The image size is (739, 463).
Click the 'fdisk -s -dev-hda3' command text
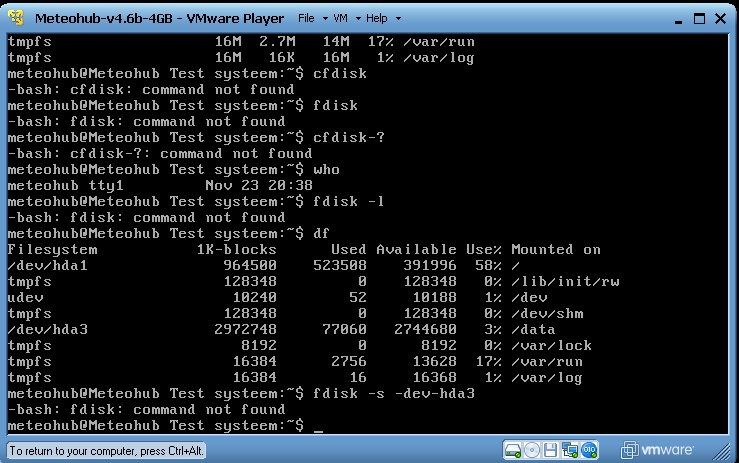click(x=394, y=394)
